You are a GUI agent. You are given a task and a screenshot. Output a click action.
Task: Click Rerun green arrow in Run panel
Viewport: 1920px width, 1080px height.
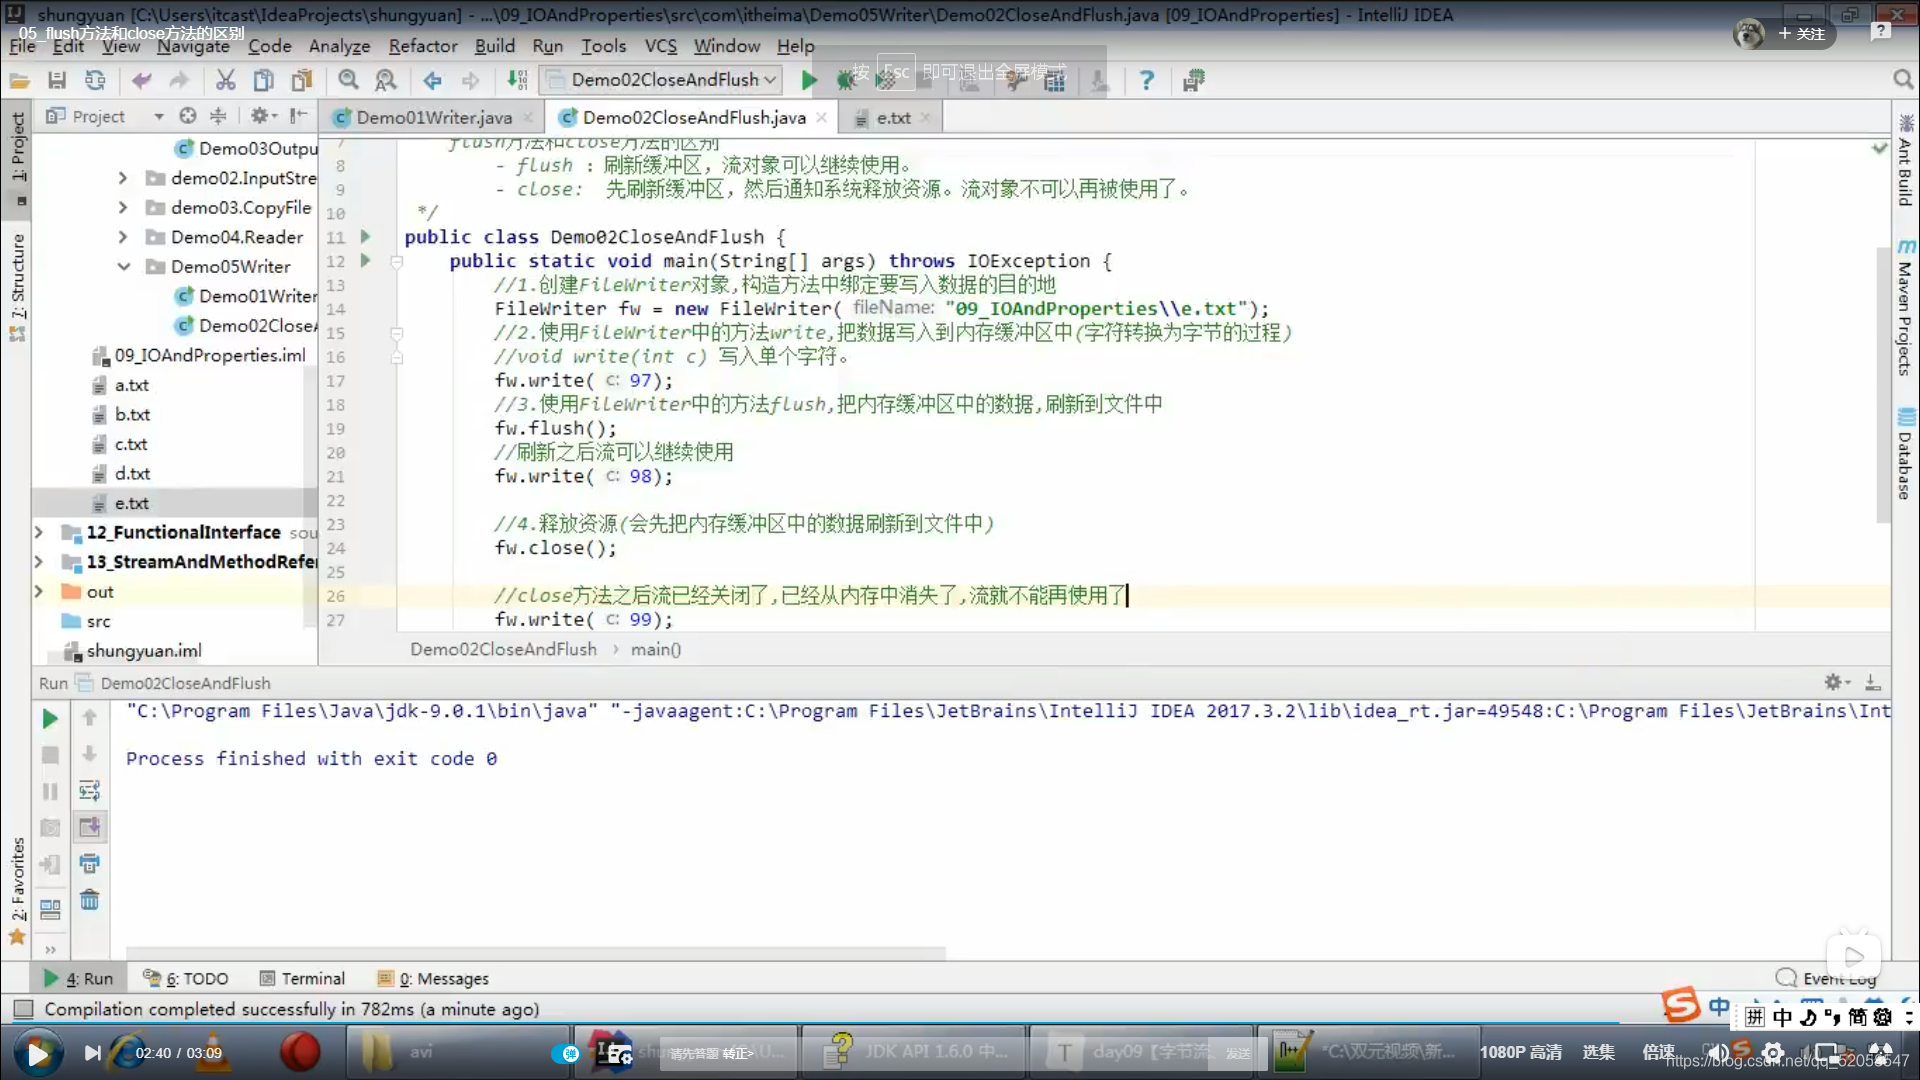coord(49,718)
